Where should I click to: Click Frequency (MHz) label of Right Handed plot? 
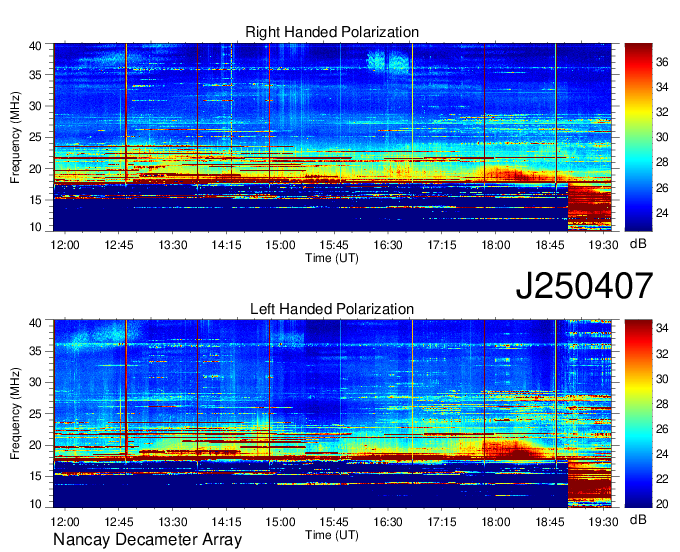point(15,137)
